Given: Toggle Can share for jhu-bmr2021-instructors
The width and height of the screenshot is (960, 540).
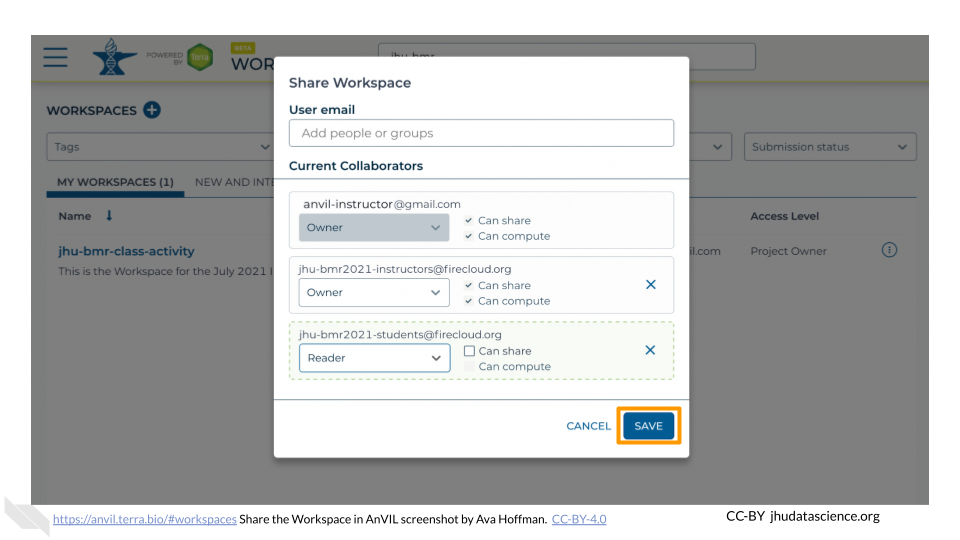Looking at the screenshot, I should (x=468, y=285).
